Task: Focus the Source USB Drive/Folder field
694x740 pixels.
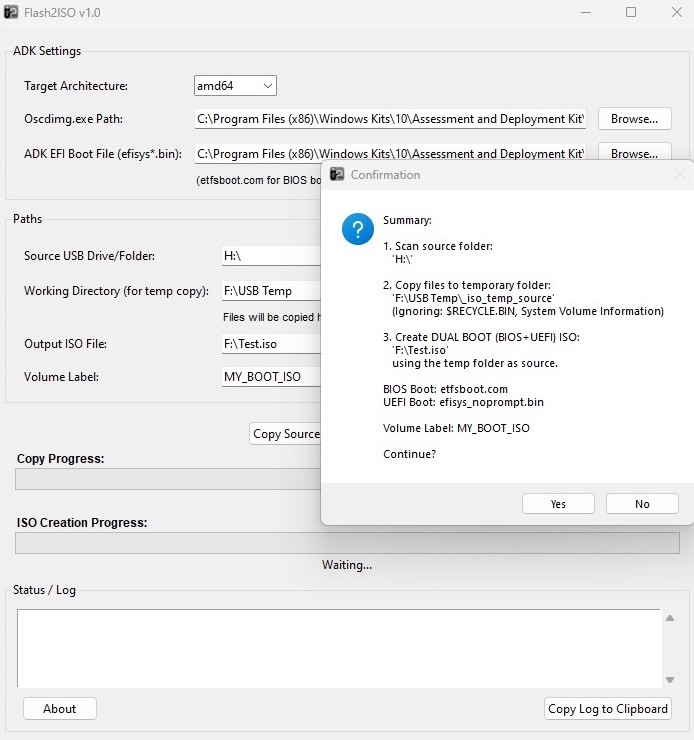Action: tap(270, 256)
